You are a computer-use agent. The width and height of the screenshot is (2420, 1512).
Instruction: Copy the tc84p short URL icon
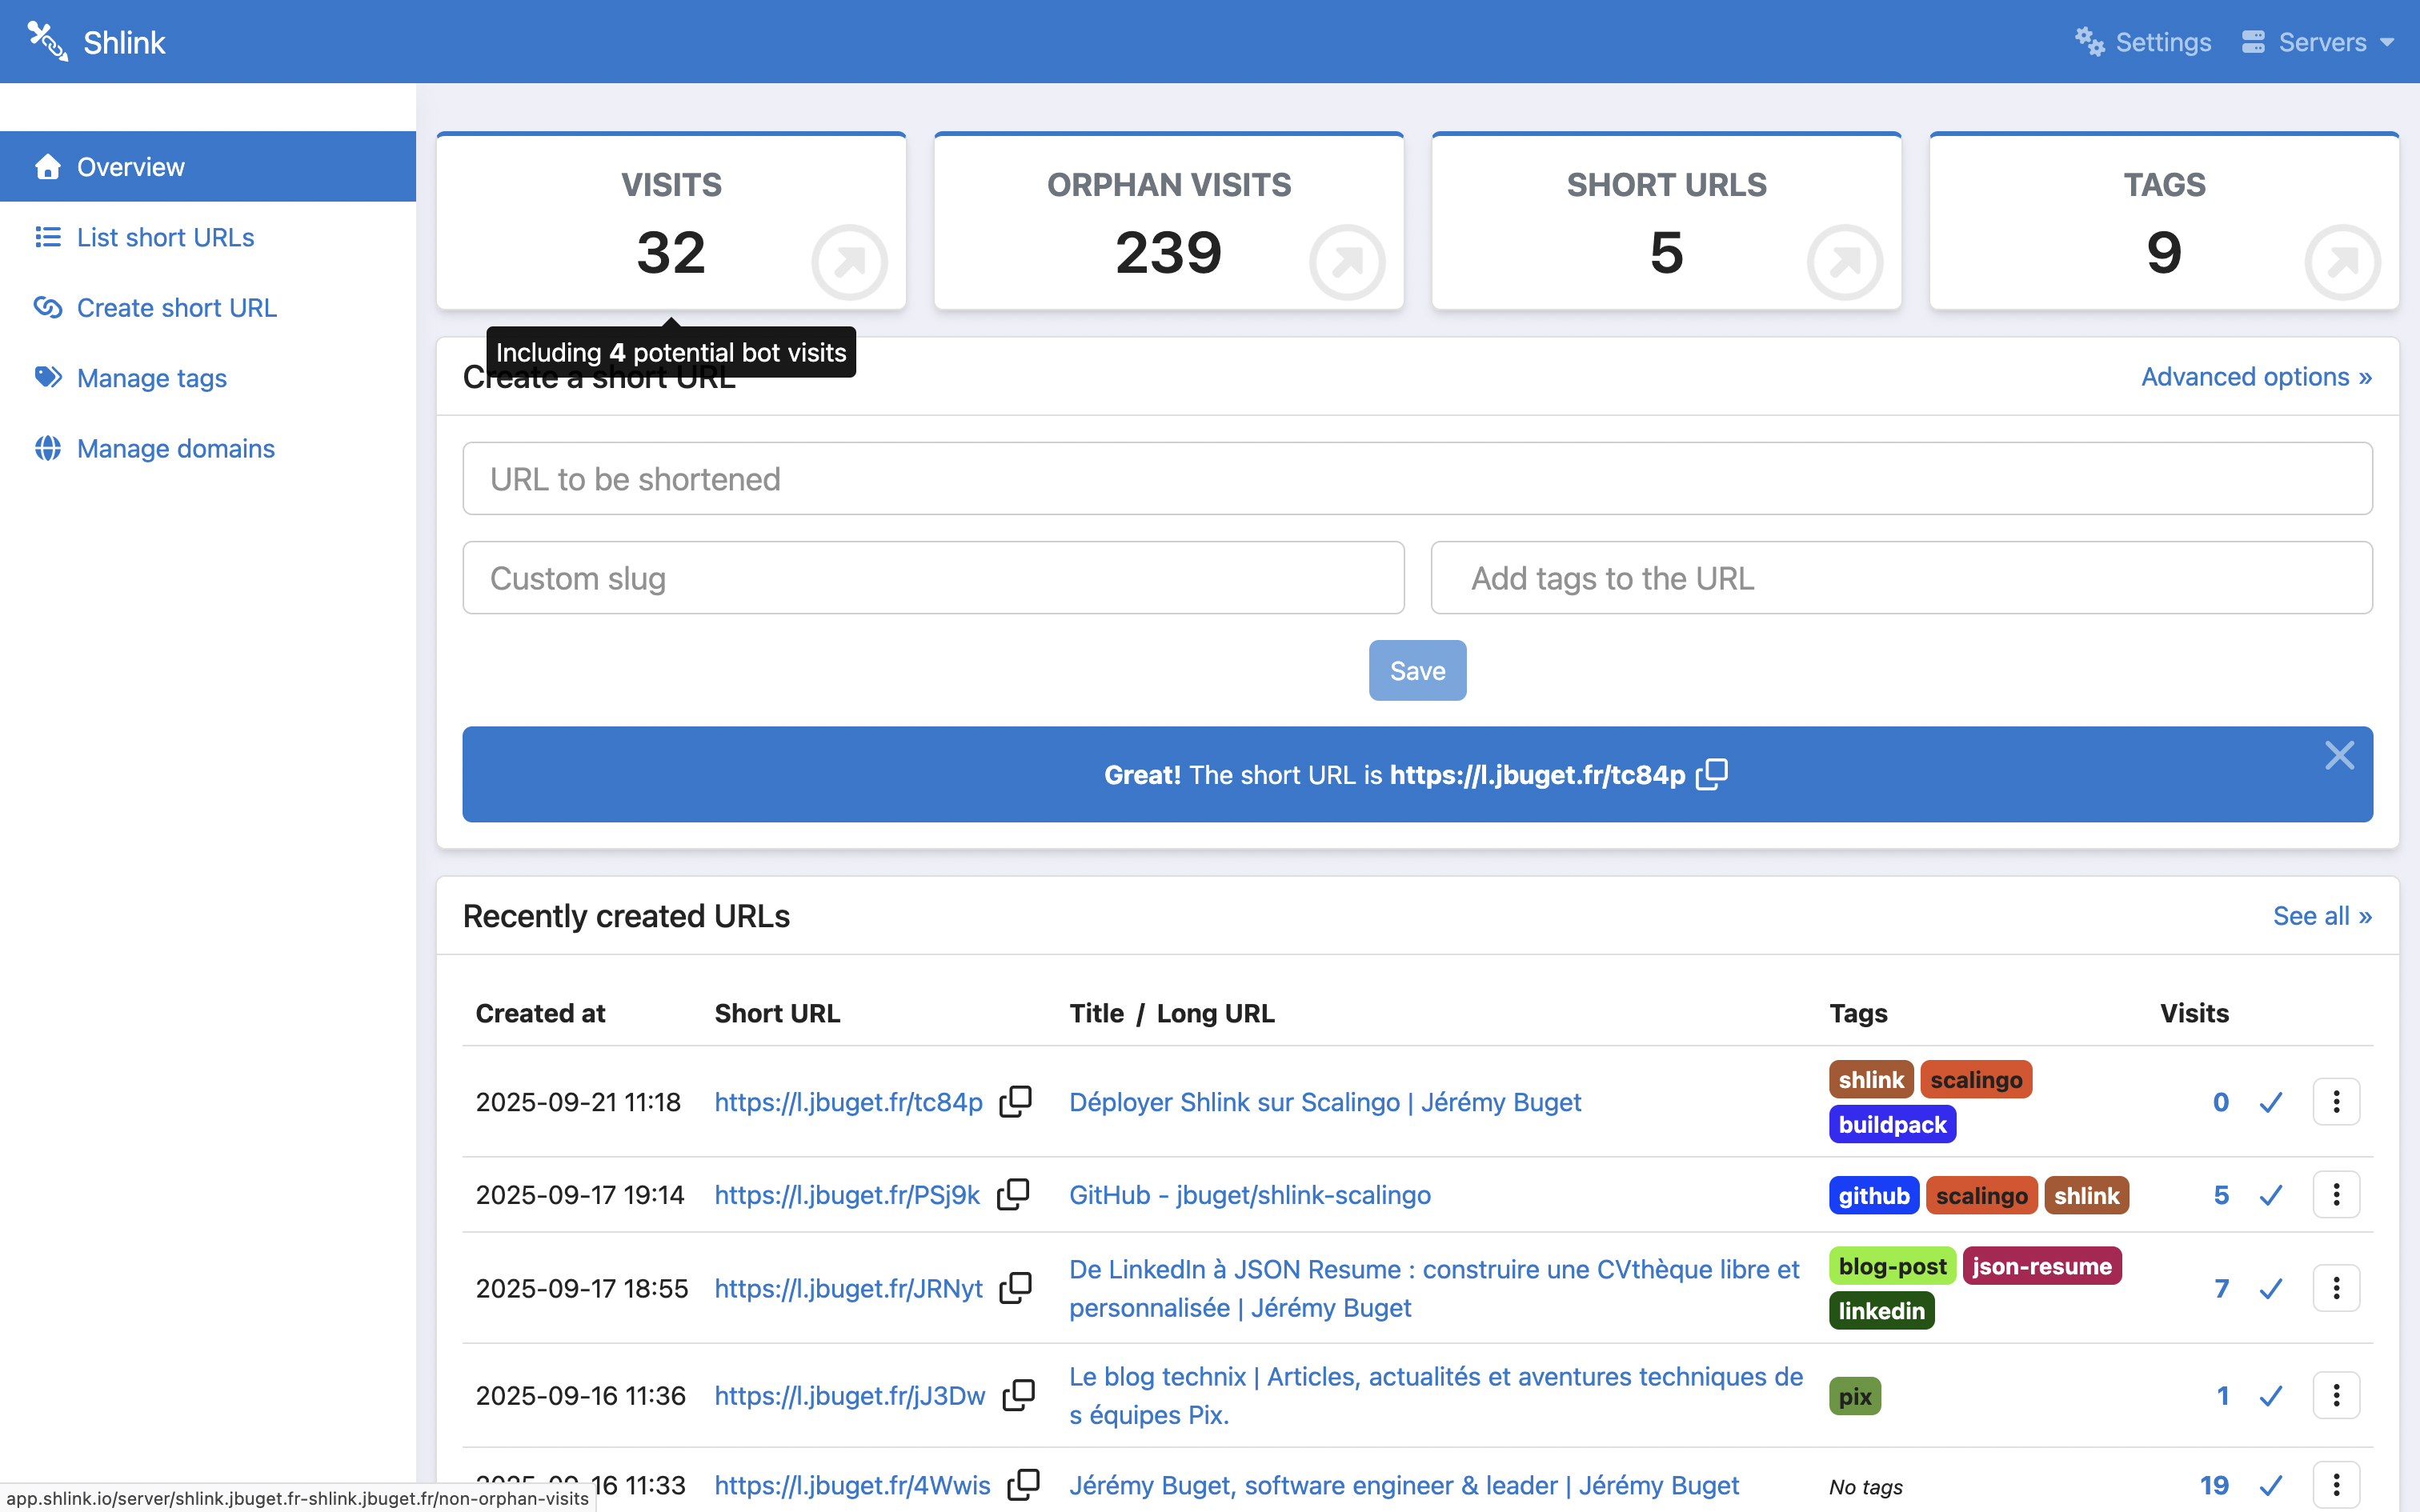click(x=1015, y=1101)
